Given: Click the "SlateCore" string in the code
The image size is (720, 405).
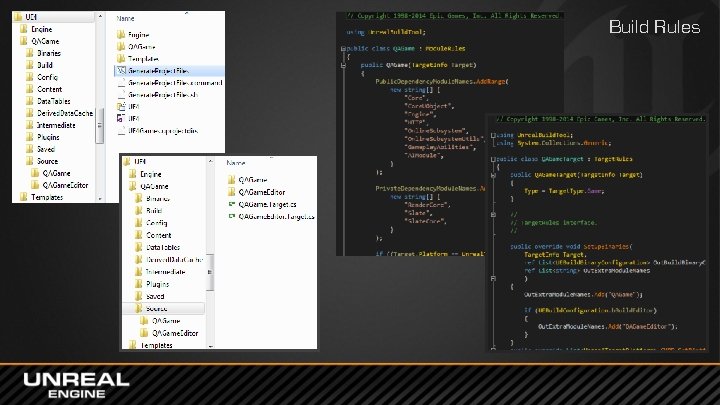Looking at the screenshot, I should coord(425,221).
